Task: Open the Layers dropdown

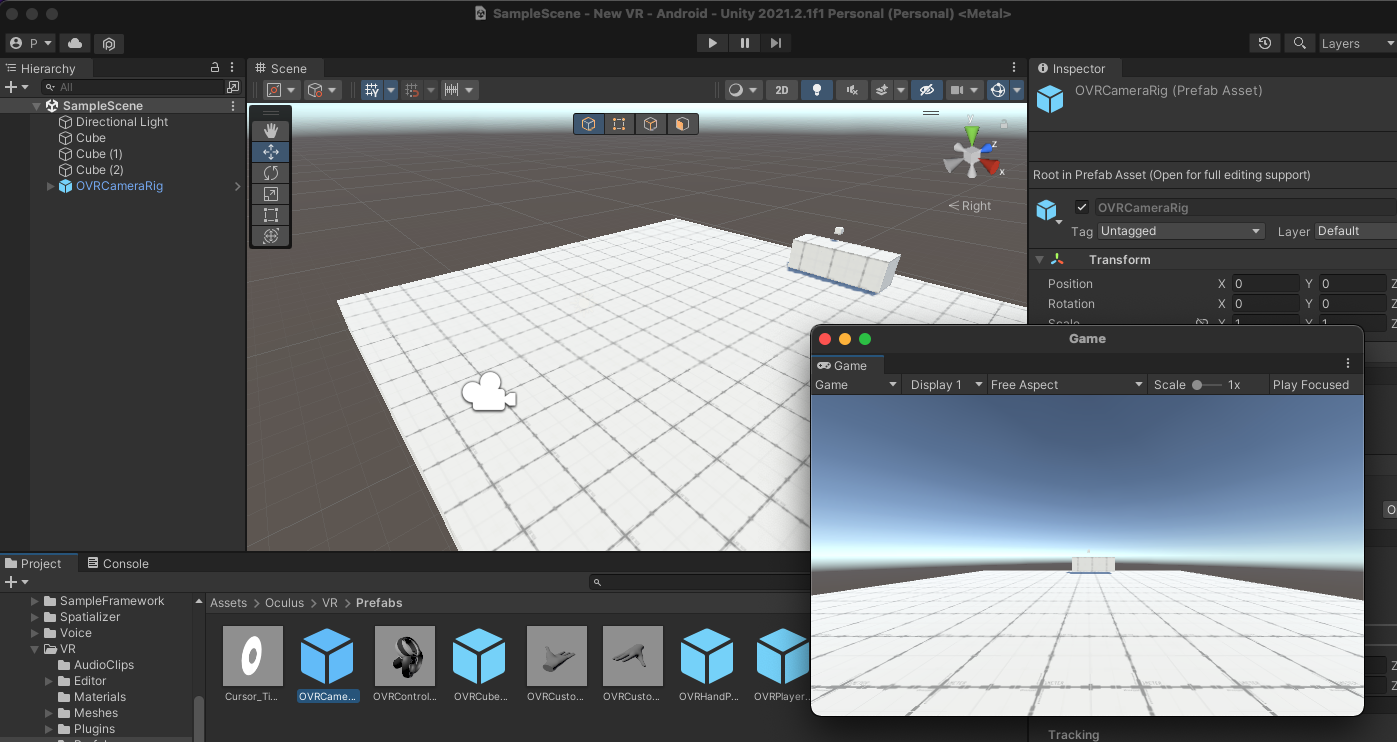Action: [1356, 43]
